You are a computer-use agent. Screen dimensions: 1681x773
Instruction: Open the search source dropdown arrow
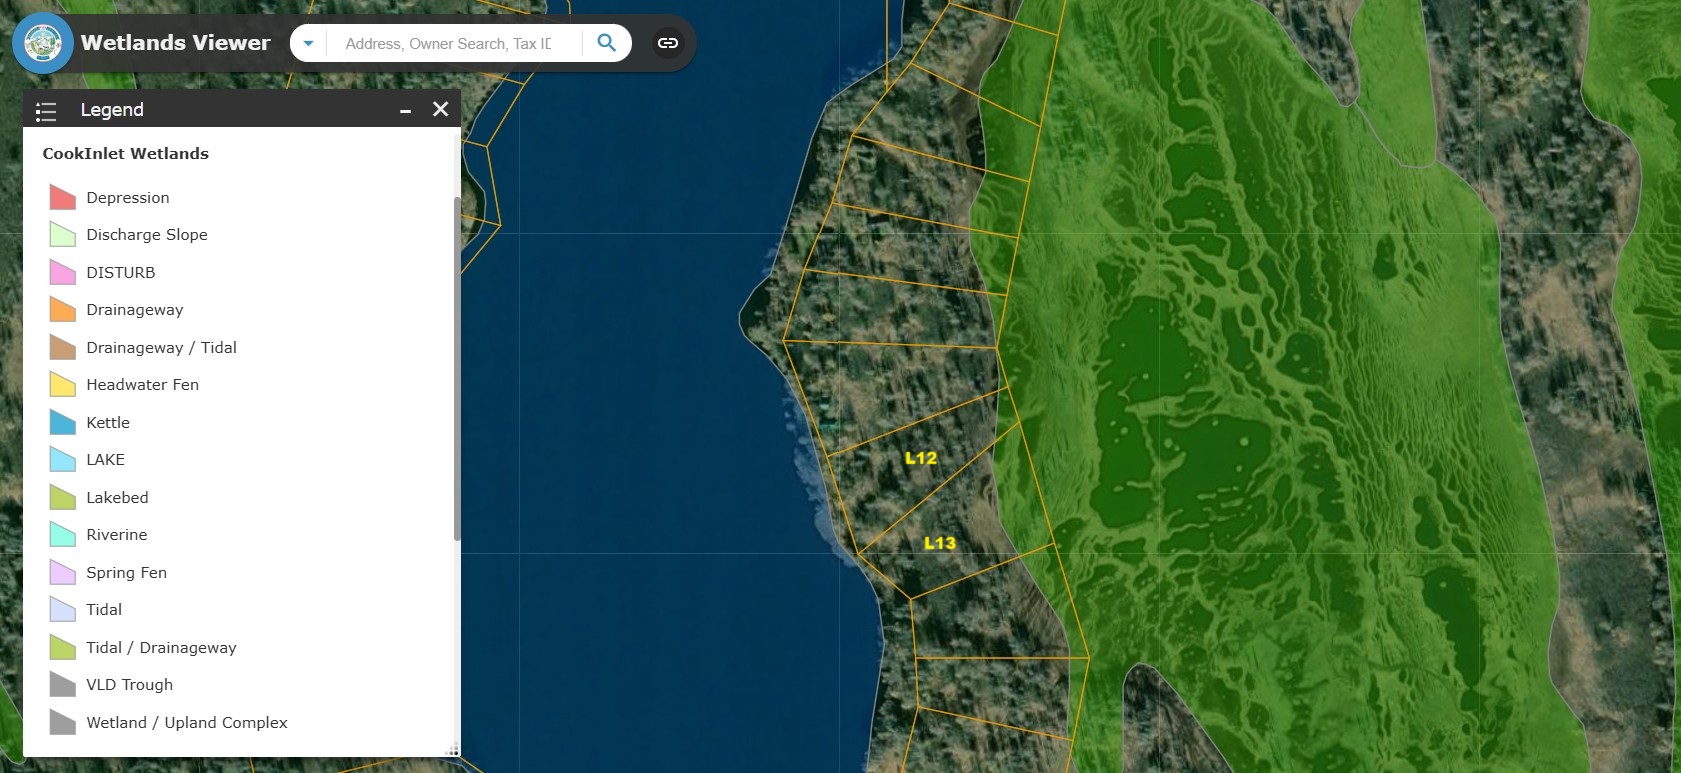(x=309, y=43)
